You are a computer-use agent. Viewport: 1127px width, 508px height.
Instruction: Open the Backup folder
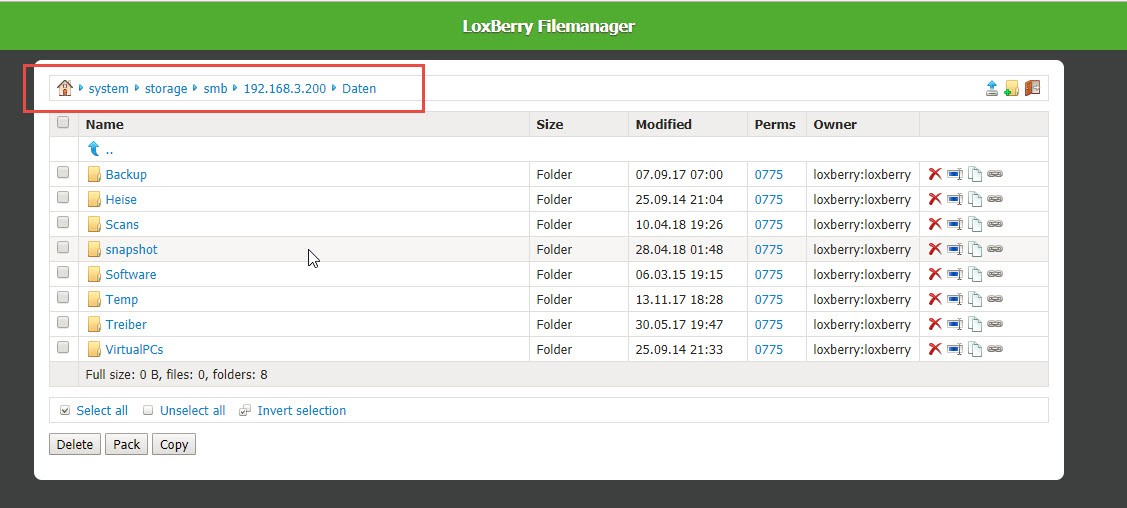click(x=126, y=175)
